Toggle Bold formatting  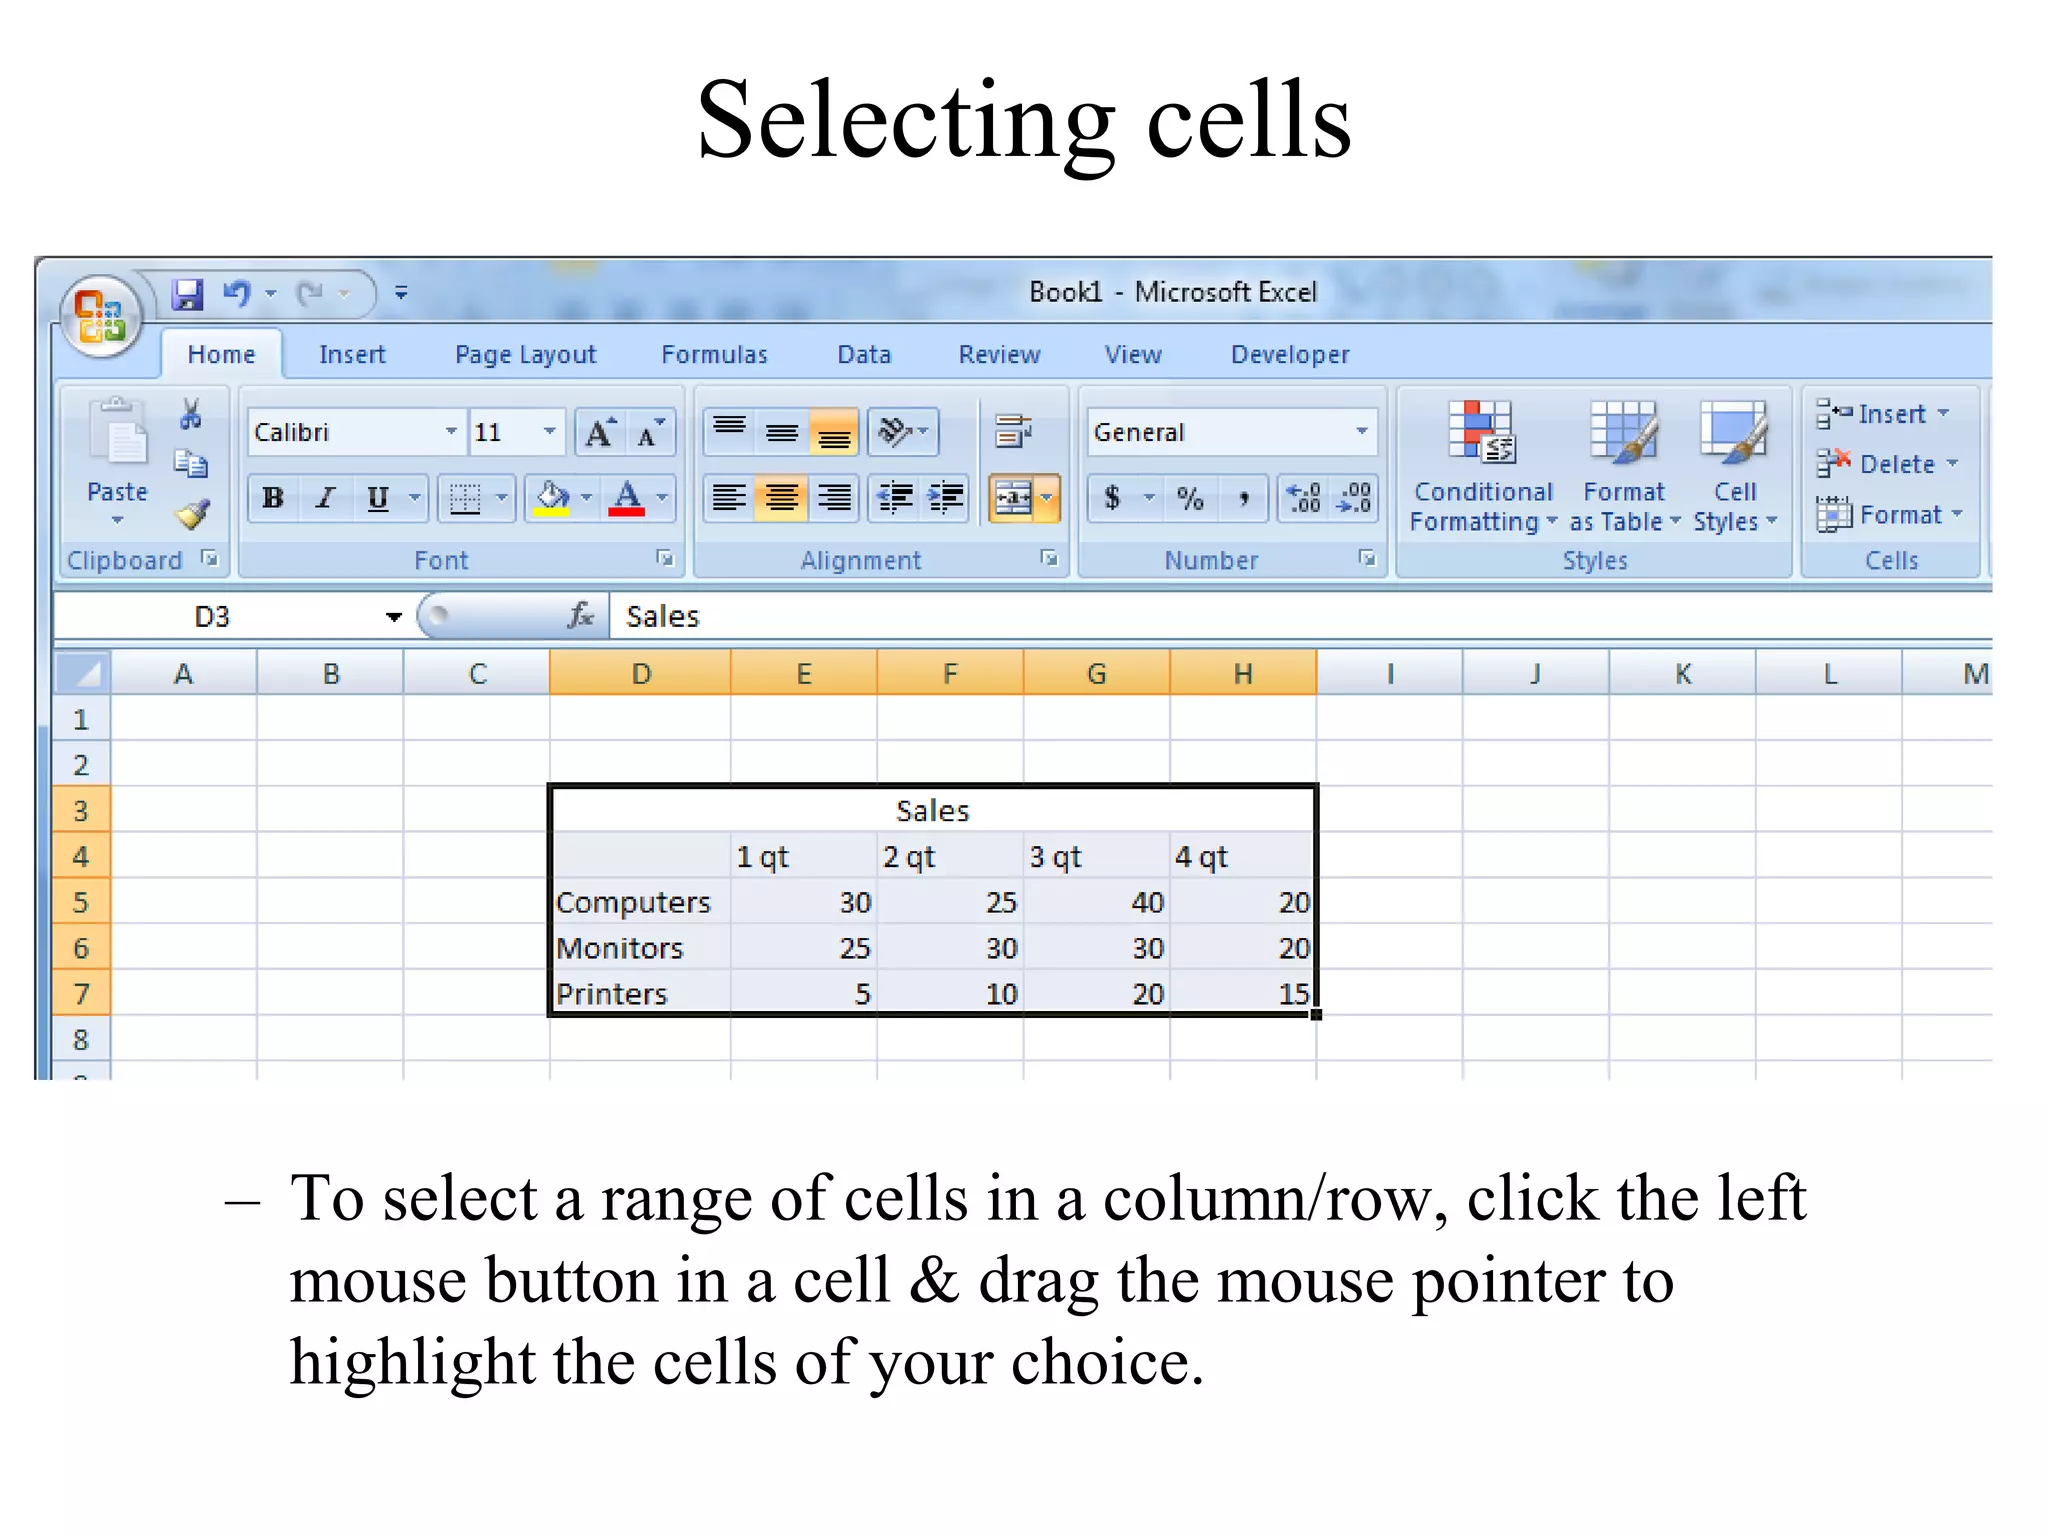click(x=273, y=498)
